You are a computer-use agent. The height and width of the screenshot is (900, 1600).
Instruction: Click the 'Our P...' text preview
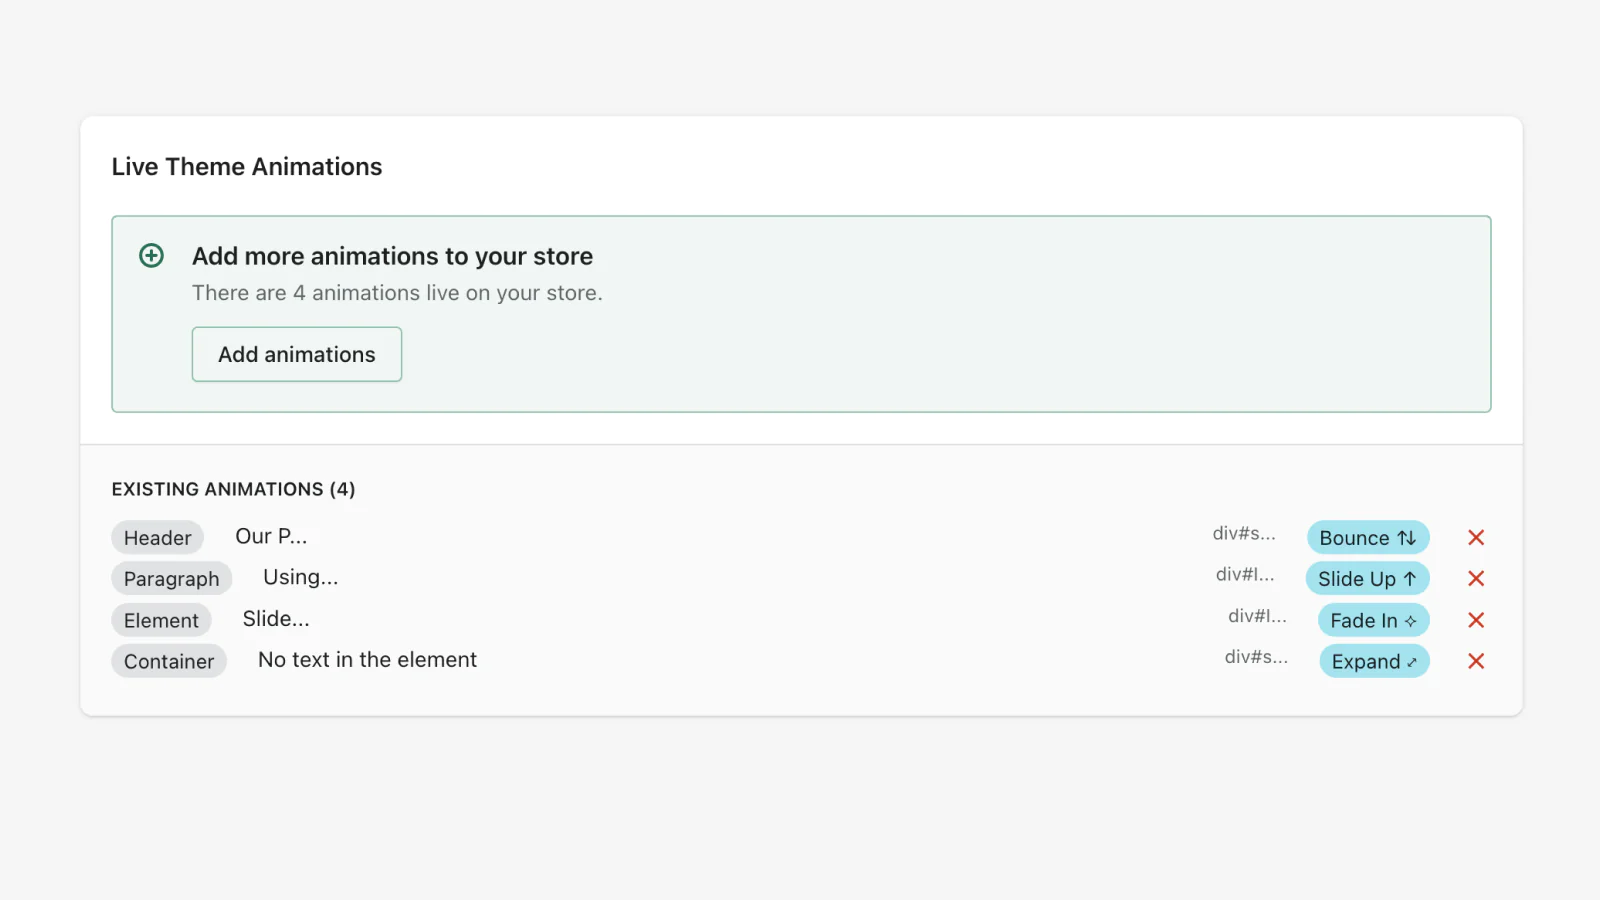point(271,537)
